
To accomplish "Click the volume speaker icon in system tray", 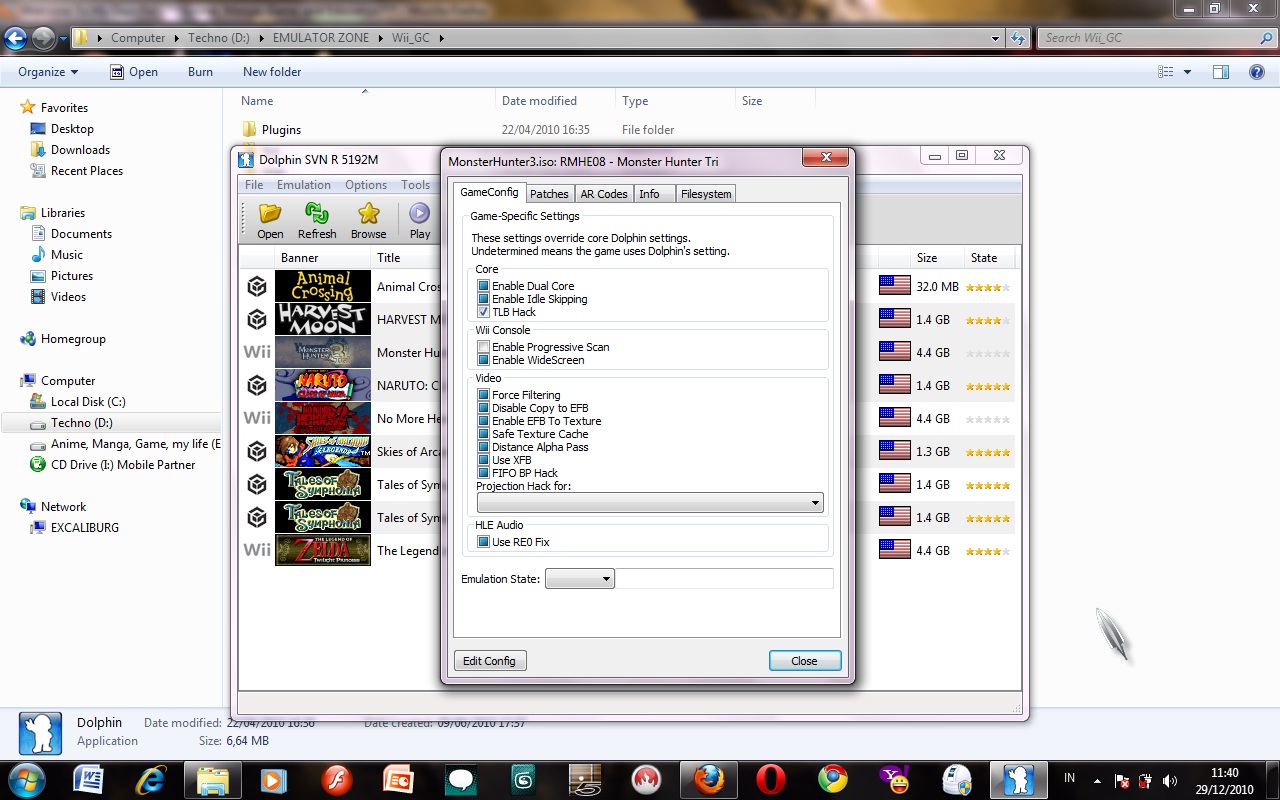I will pyautogui.click(x=1170, y=780).
